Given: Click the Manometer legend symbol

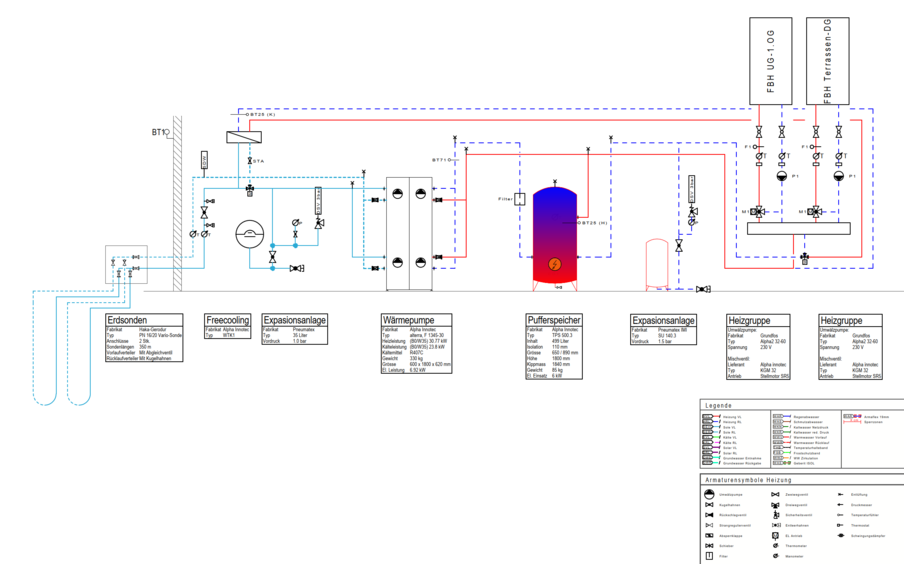Looking at the screenshot, I should tap(775, 556).
